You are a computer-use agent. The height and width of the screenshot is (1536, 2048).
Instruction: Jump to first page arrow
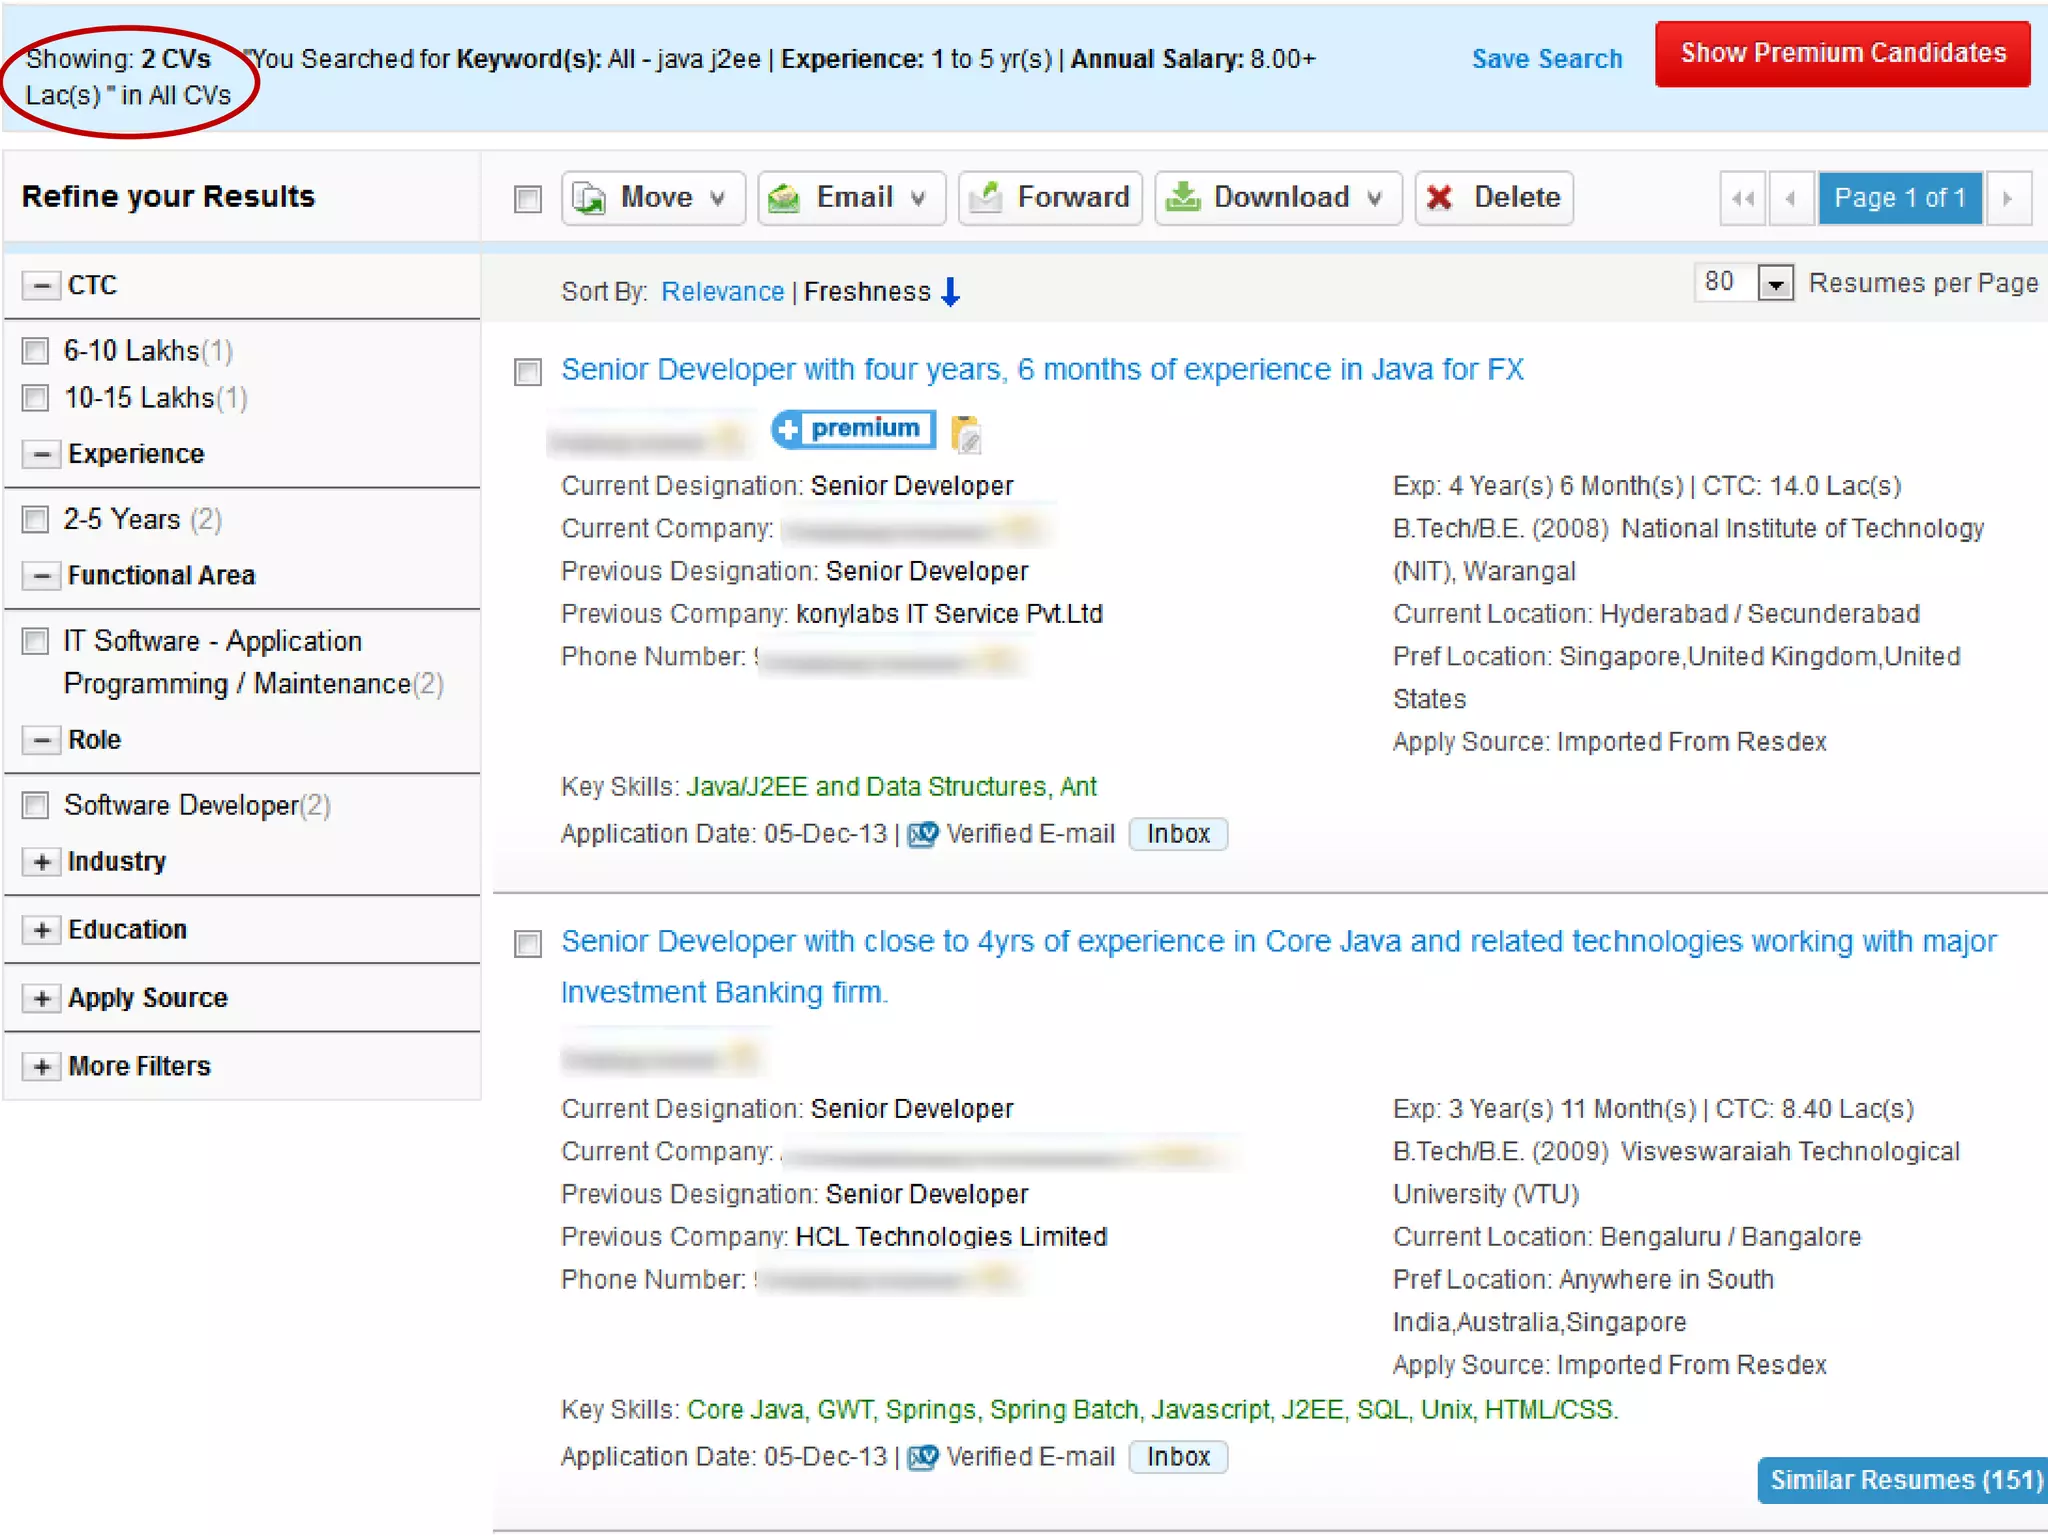tap(1742, 198)
